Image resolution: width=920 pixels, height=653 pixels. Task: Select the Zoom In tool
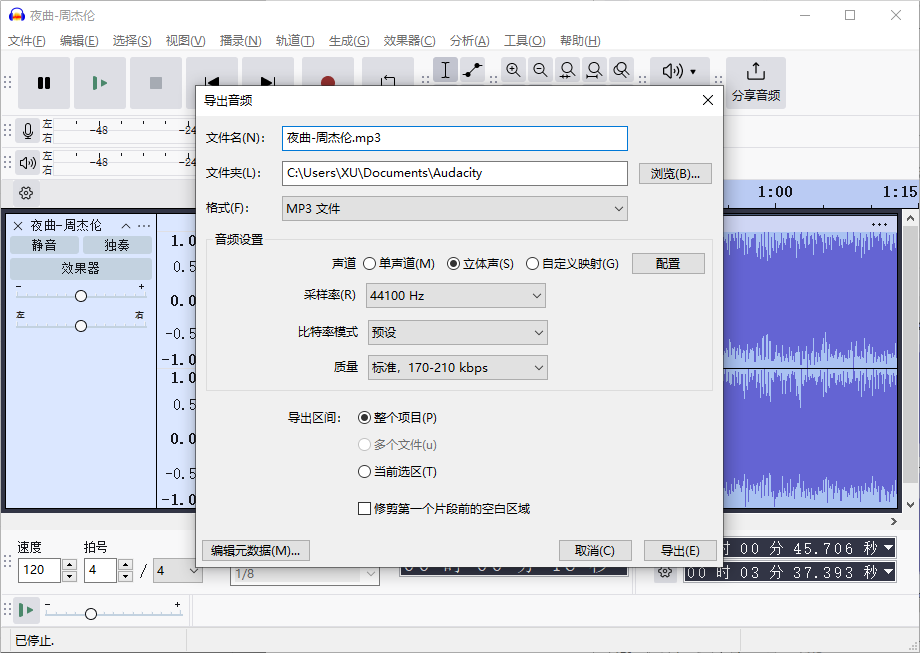pos(514,70)
